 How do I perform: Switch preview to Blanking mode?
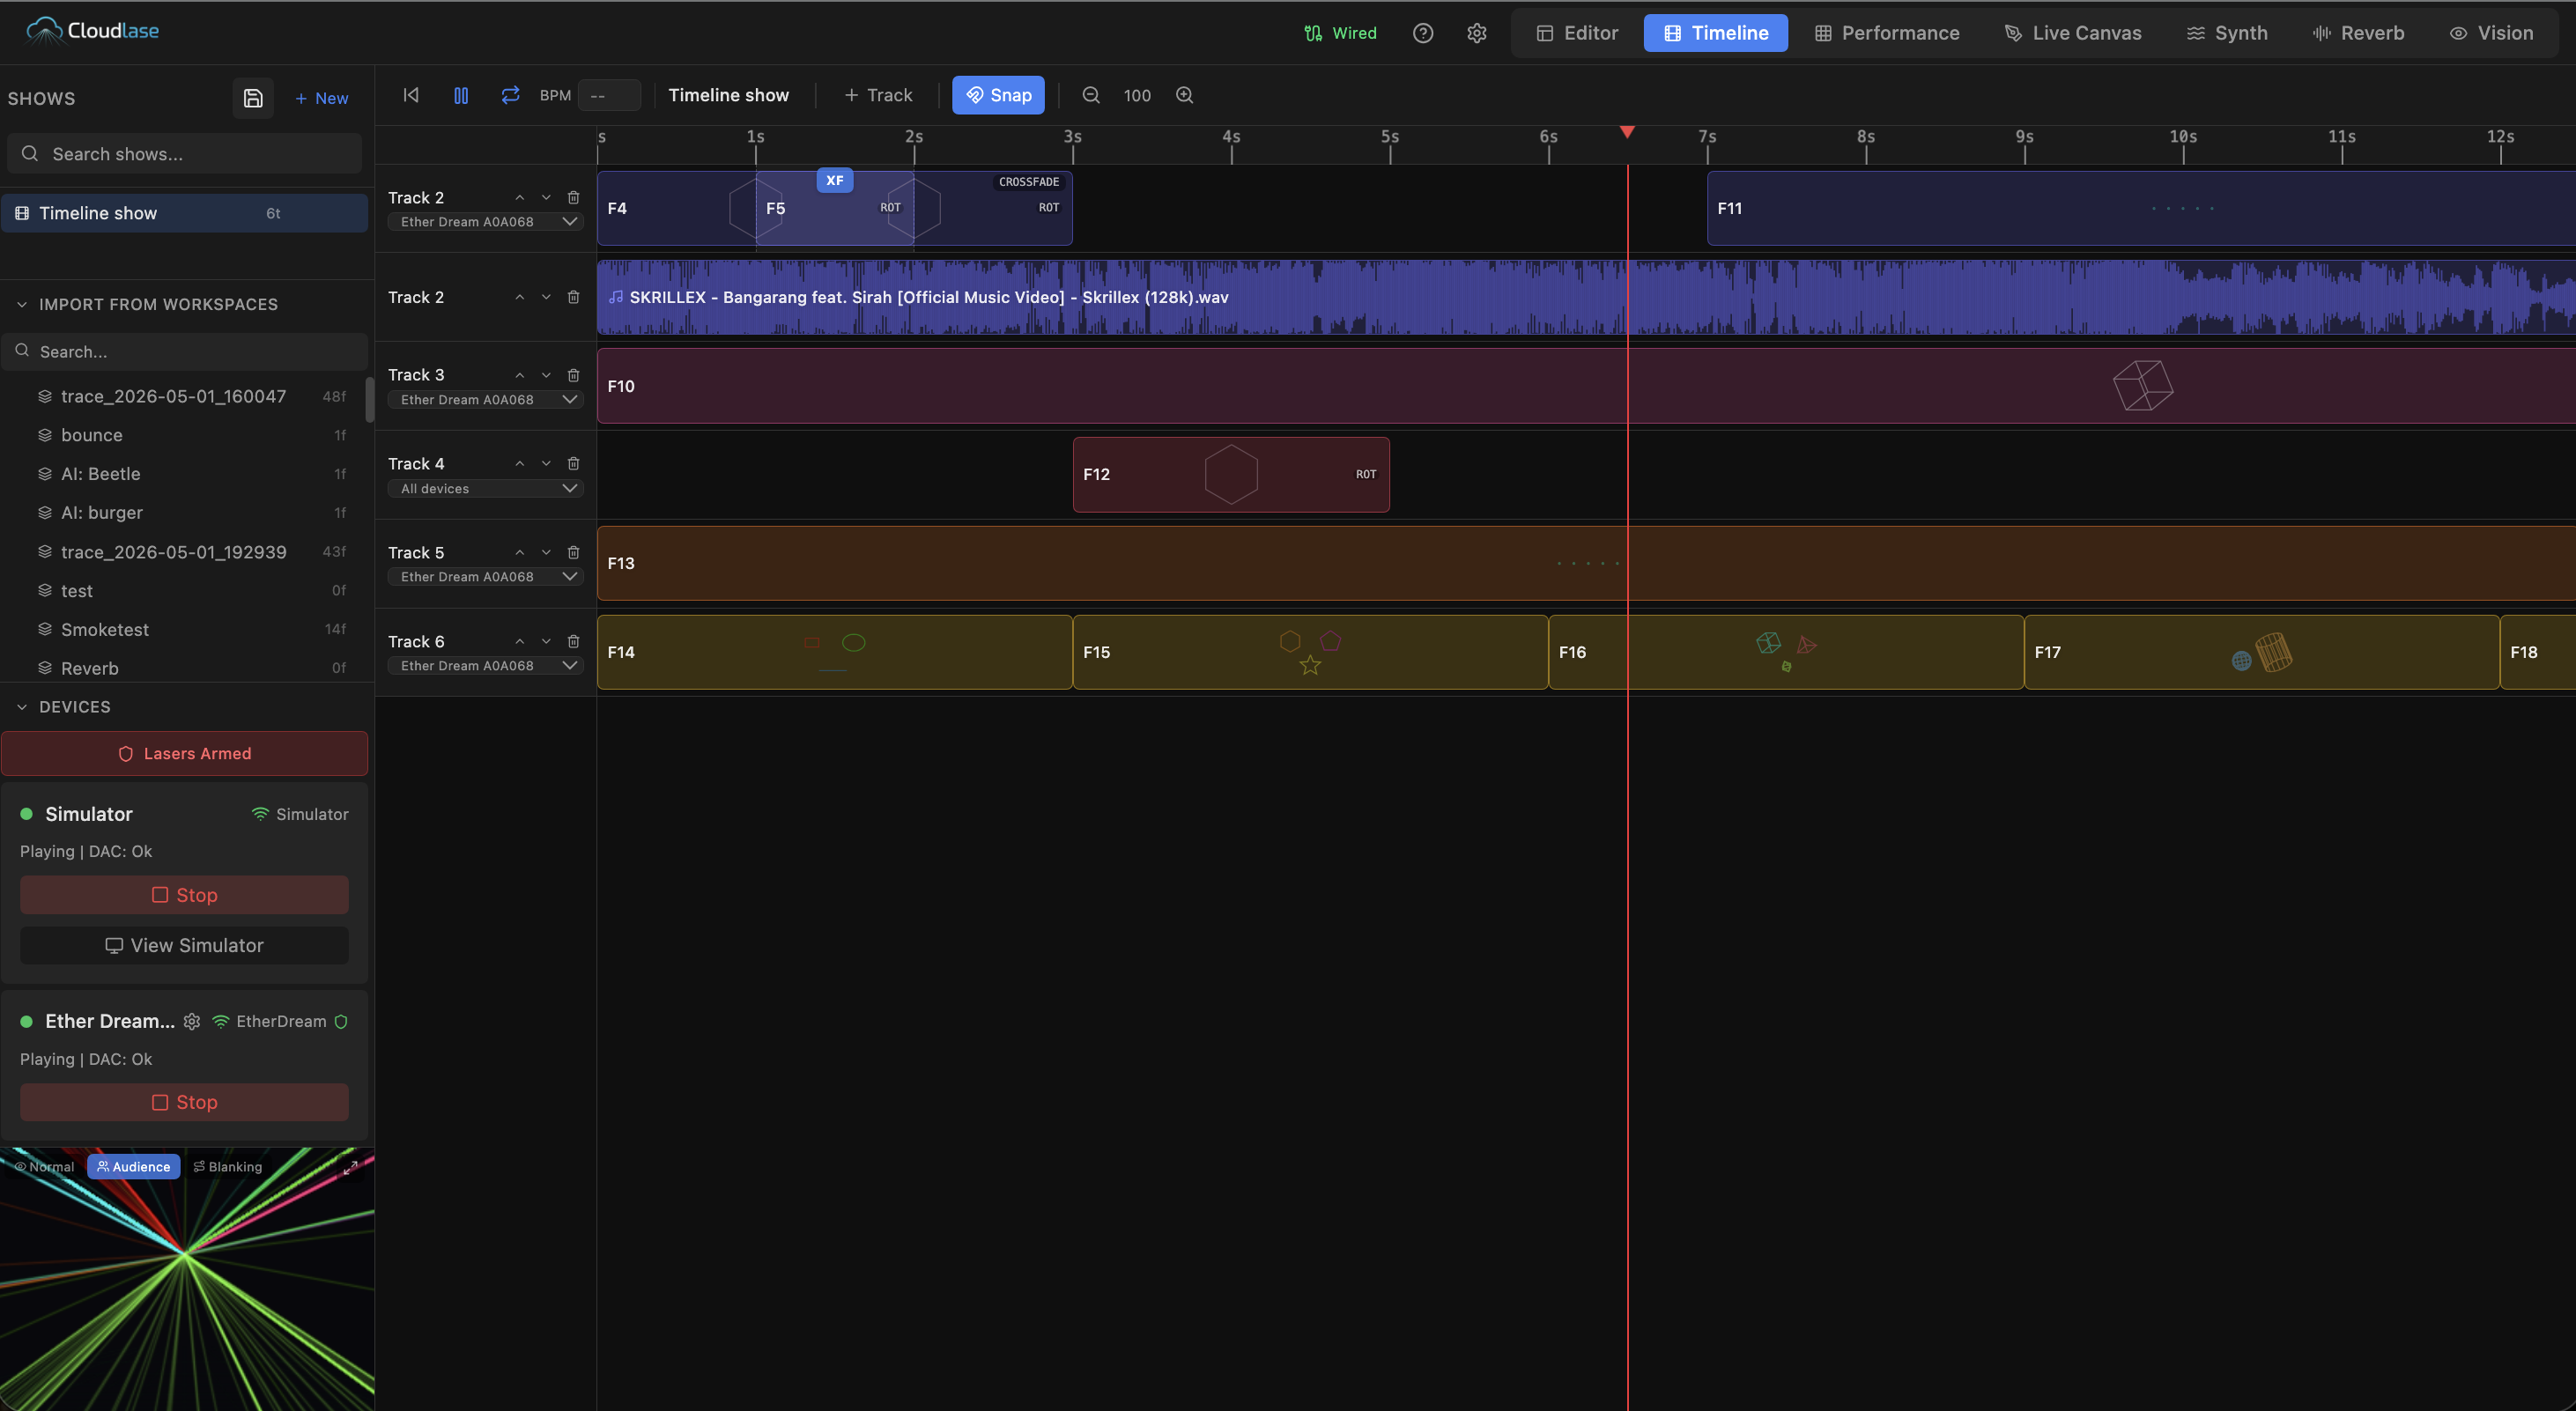[x=228, y=1167]
